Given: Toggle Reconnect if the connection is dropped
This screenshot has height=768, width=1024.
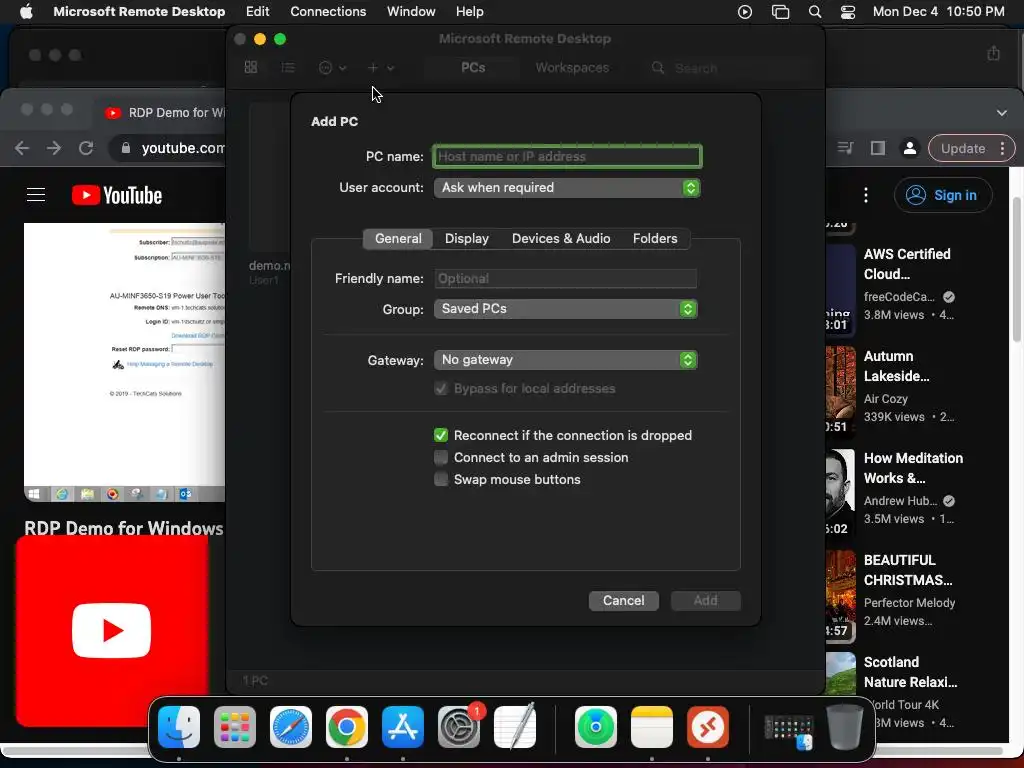Looking at the screenshot, I should [x=441, y=435].
